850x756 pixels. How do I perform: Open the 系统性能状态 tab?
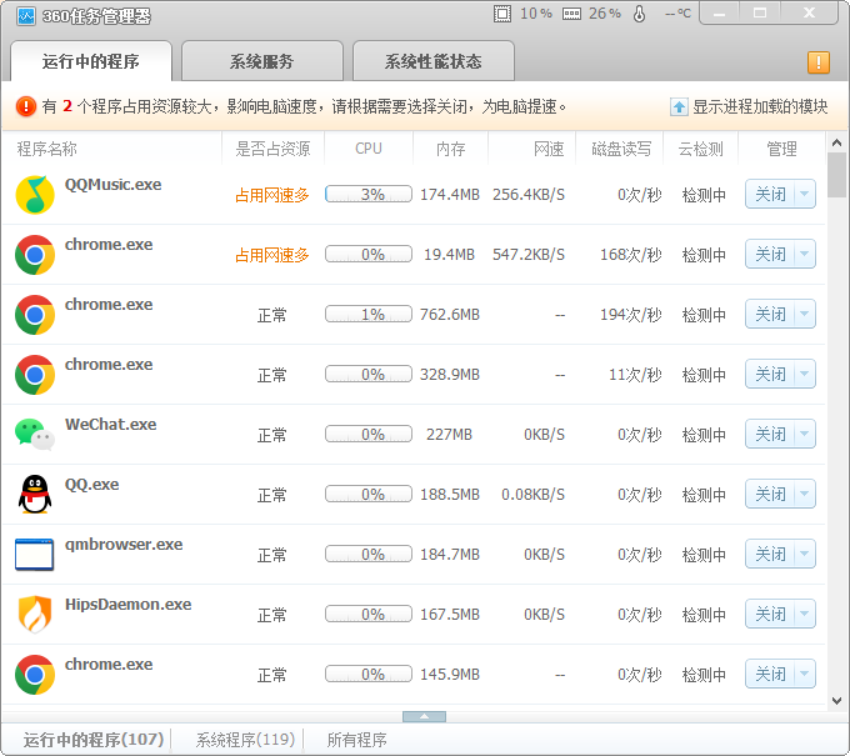pyautogui.click(x=433, y=62)
